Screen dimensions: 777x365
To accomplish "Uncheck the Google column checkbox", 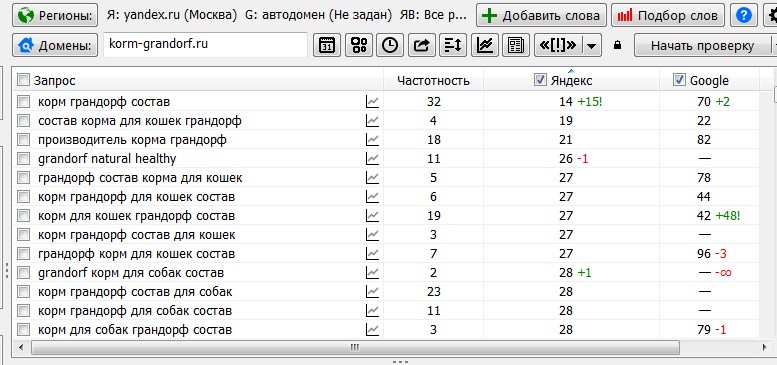I will click(x=679, y=80).
